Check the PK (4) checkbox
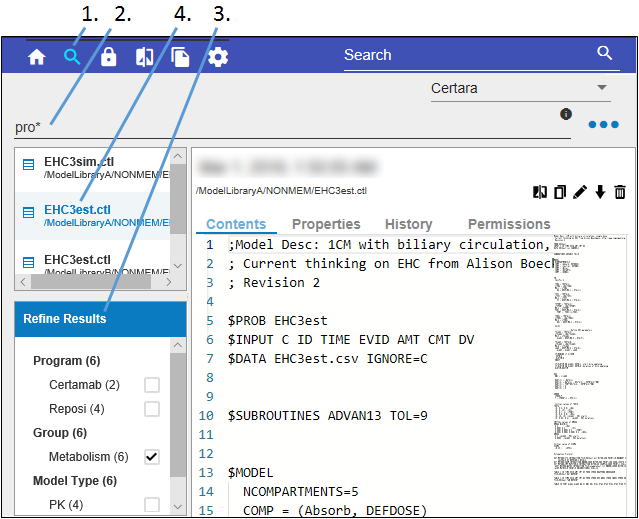The width and height of the screenshot is (639, 519). (152, 505)
